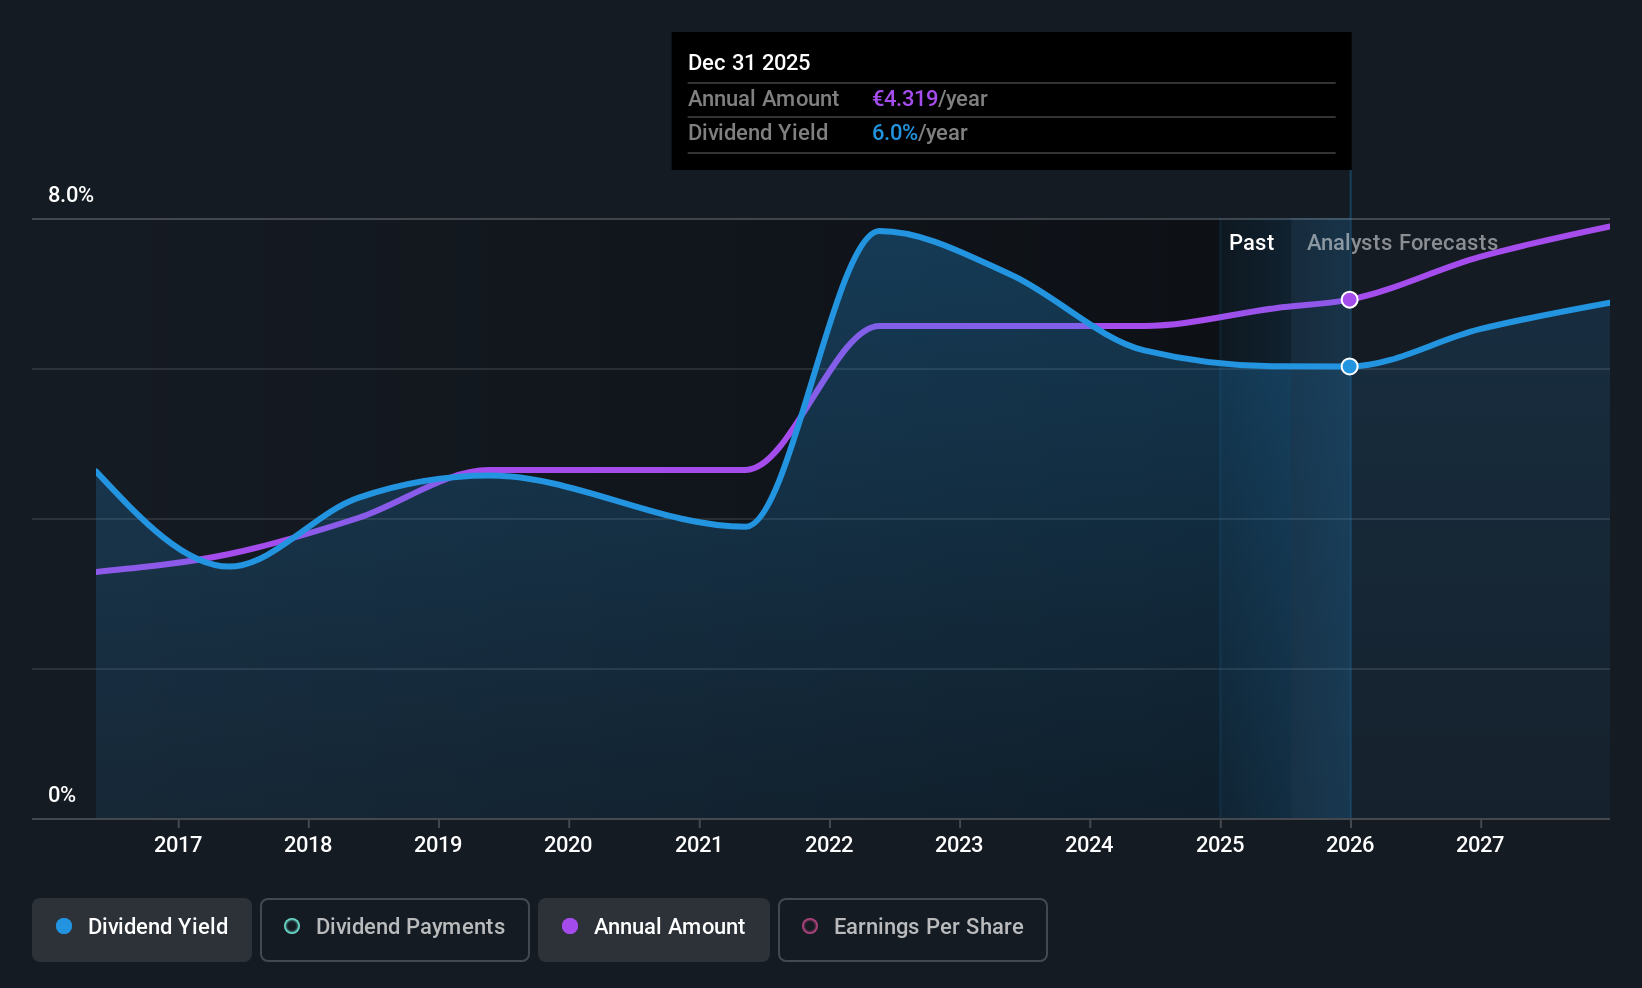Click the Annual Amount tooltip row label
Image resolution: width=1642 pixels, height=988 pixels.
tap(764, 99)
